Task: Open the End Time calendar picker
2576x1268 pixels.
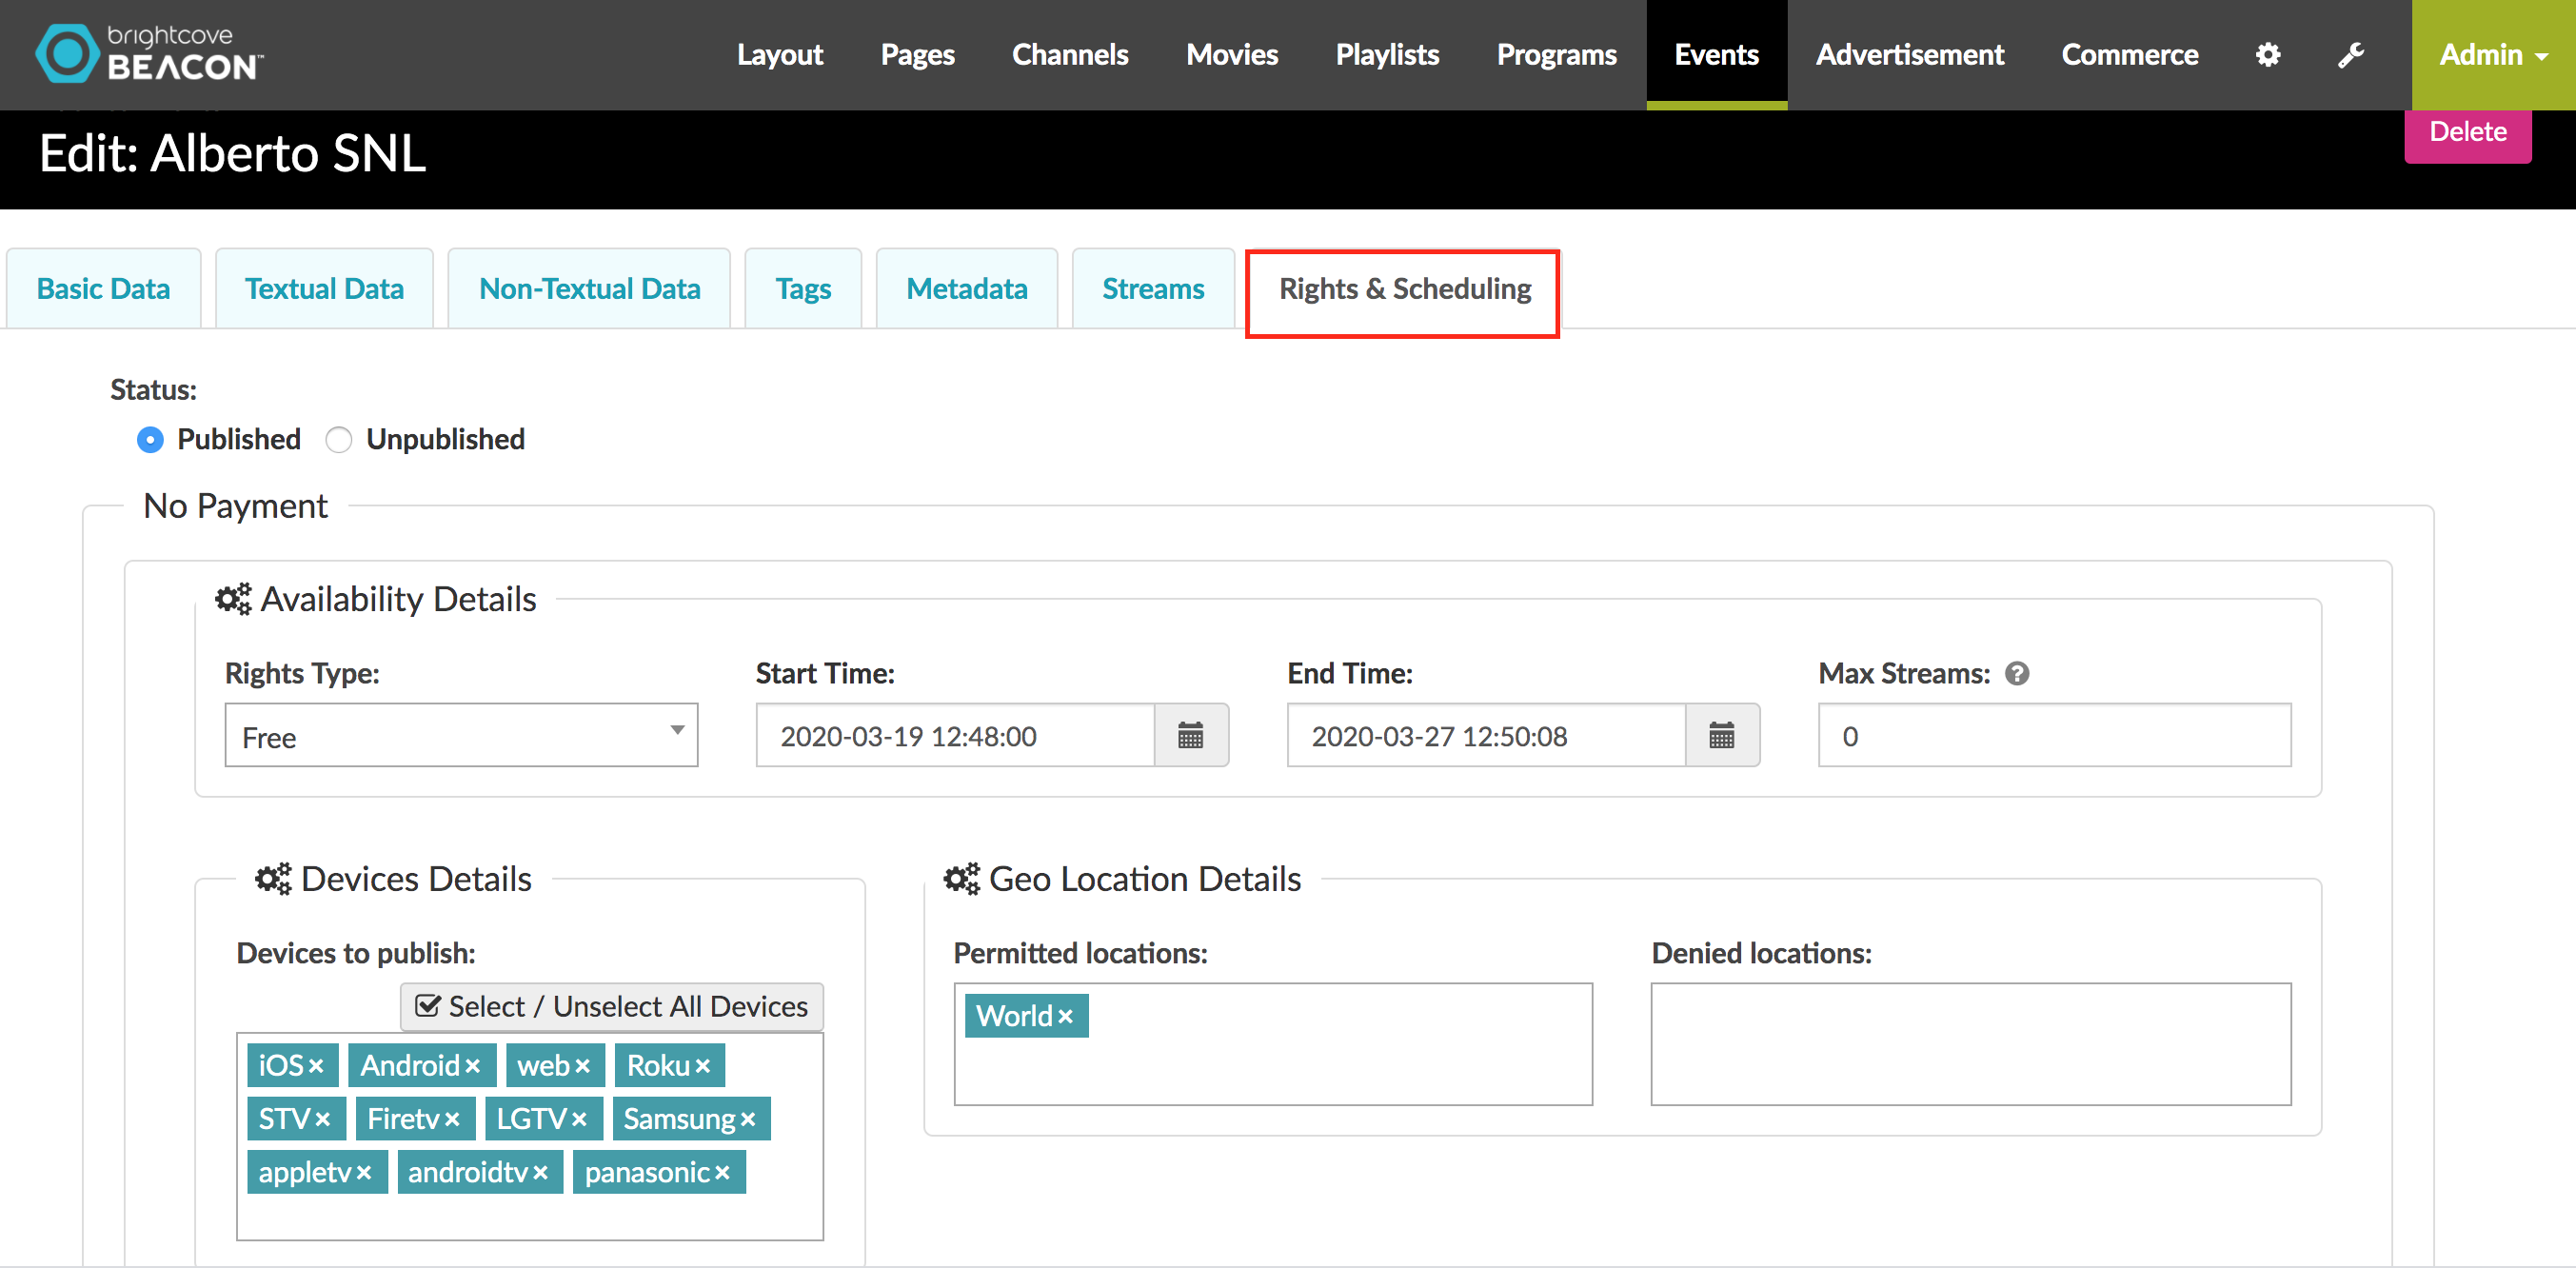Action: [x=1721, y=736]
